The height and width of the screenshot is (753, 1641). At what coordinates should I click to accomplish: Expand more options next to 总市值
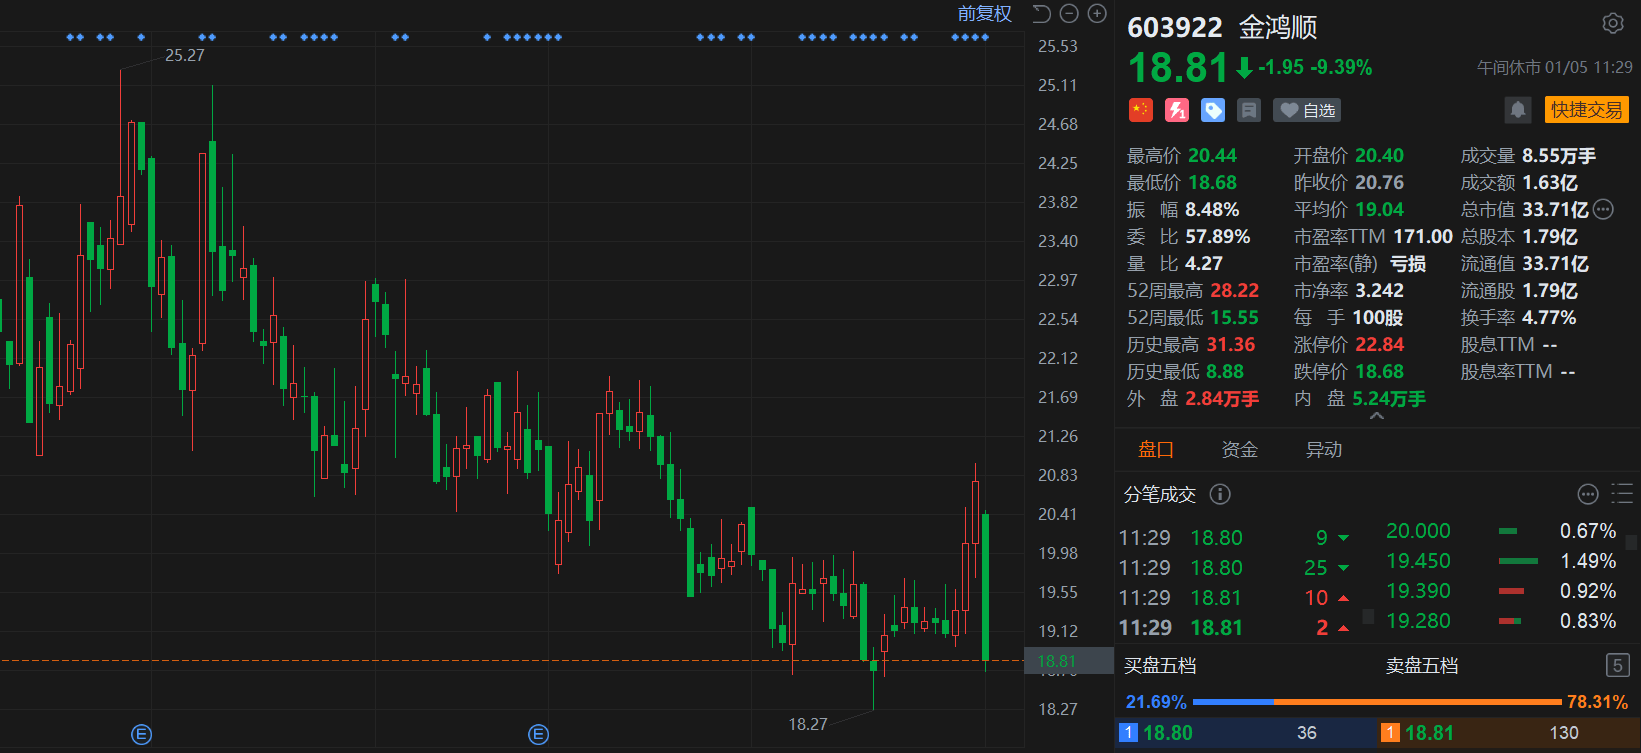tap(1603, 209)
